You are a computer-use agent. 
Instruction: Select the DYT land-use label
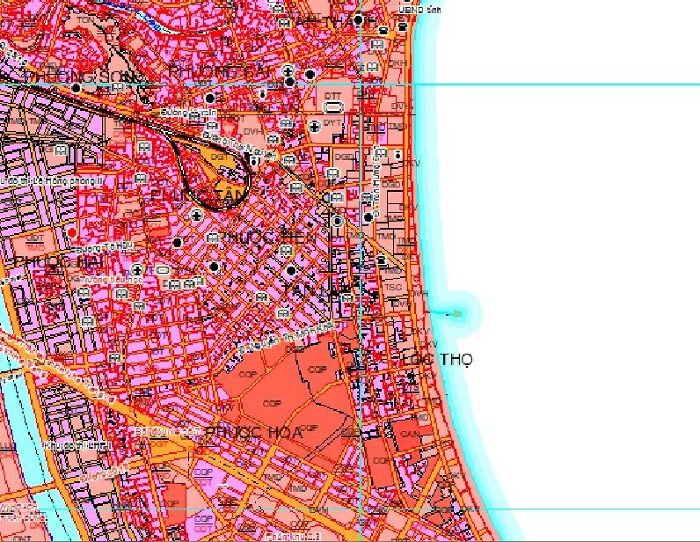click(332, 123)
